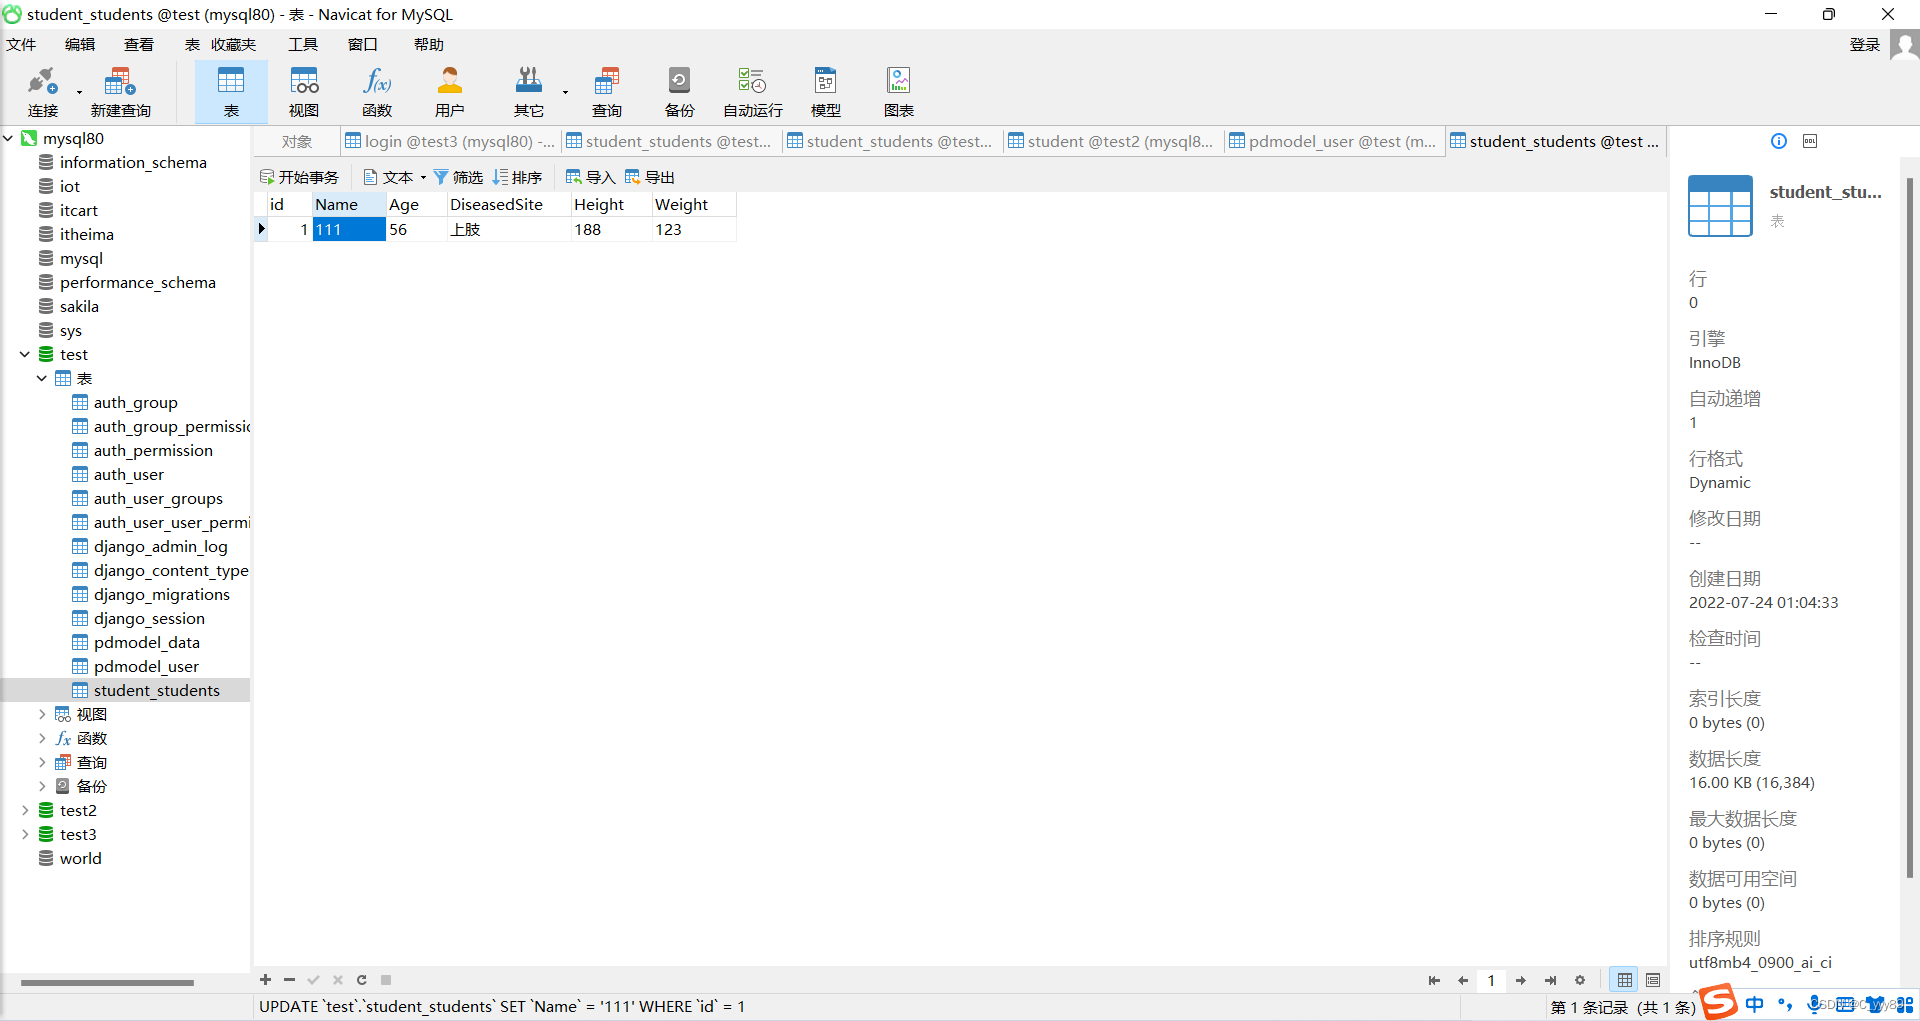This screenshot has width=1920, height=1021.
Task: Click the 筛选 (Filter) button
Action: [458, 177]
